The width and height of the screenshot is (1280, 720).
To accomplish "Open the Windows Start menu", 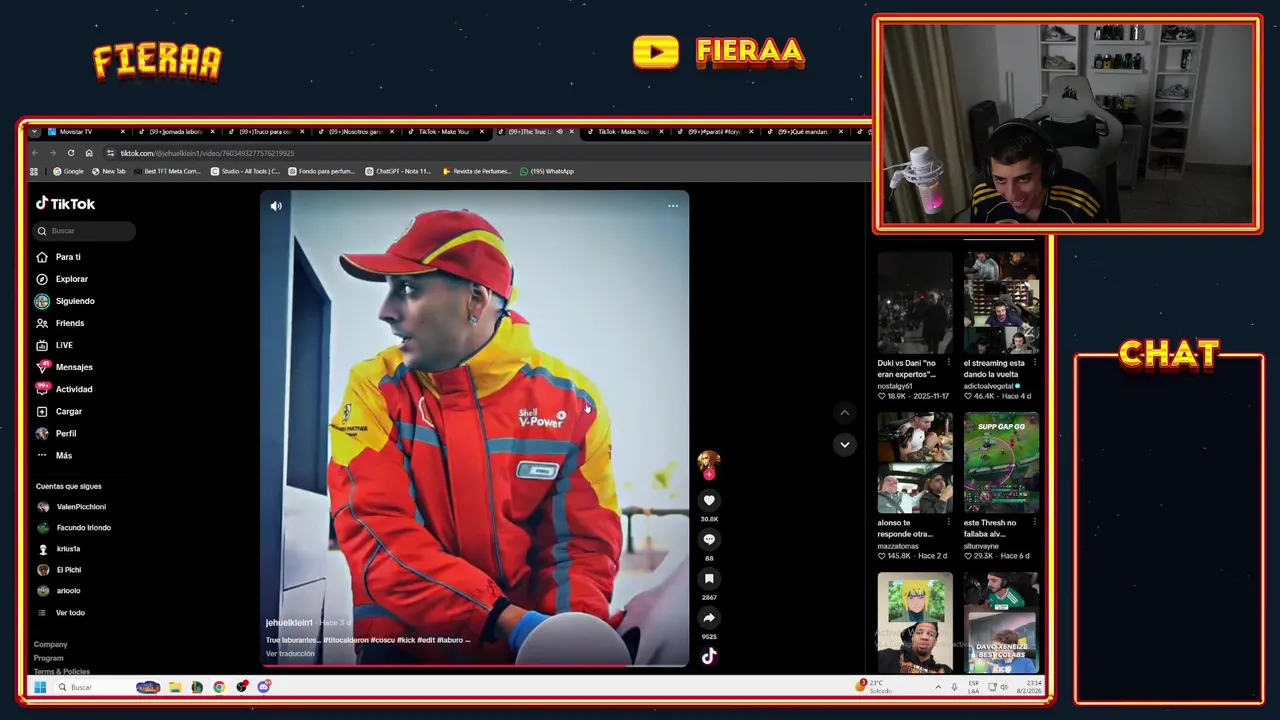I will click(40, 687).
